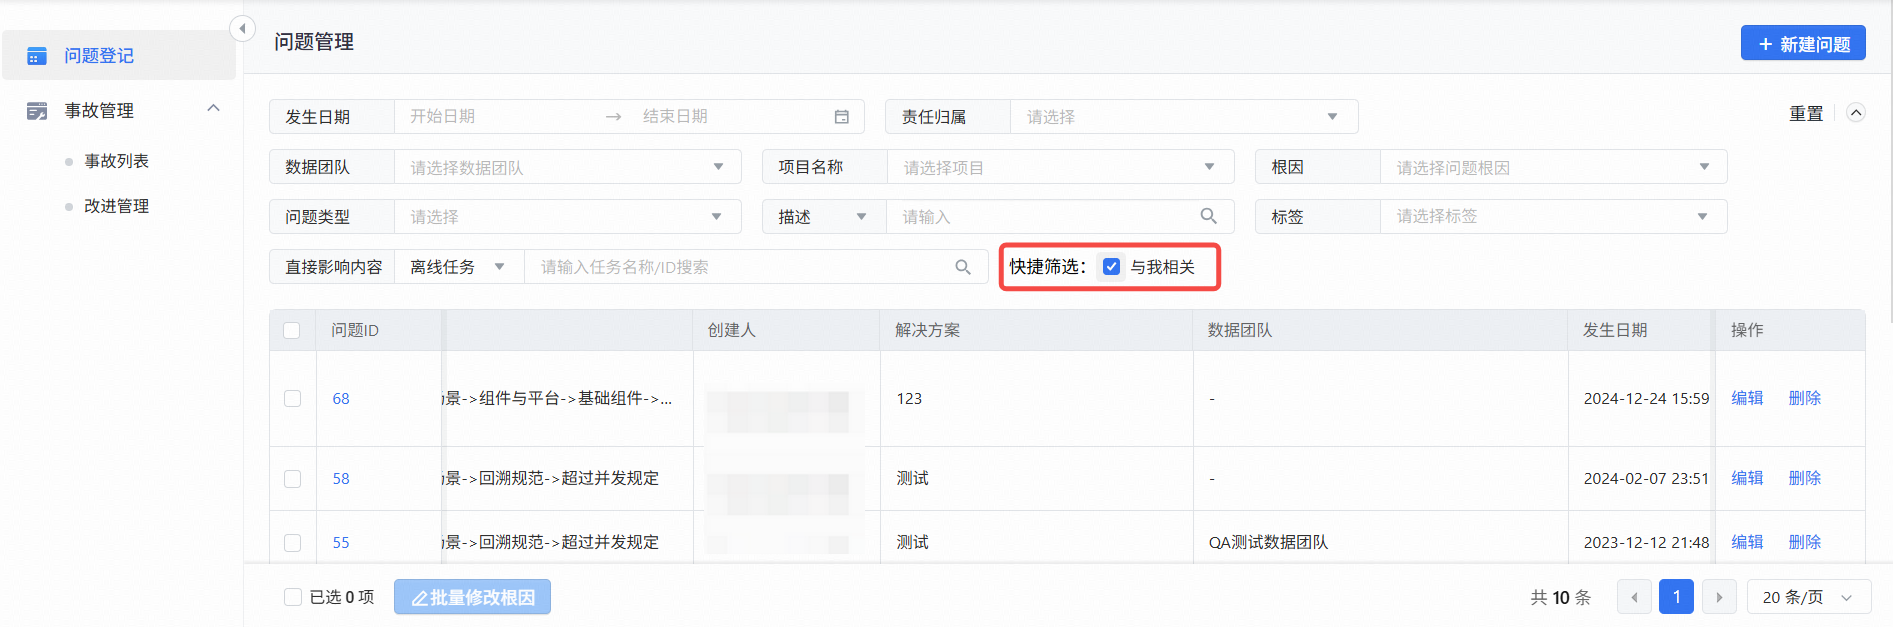Screen dimensions: 1893x627
Task: Select the checkbox for row 58
Action: coord(292,478)
